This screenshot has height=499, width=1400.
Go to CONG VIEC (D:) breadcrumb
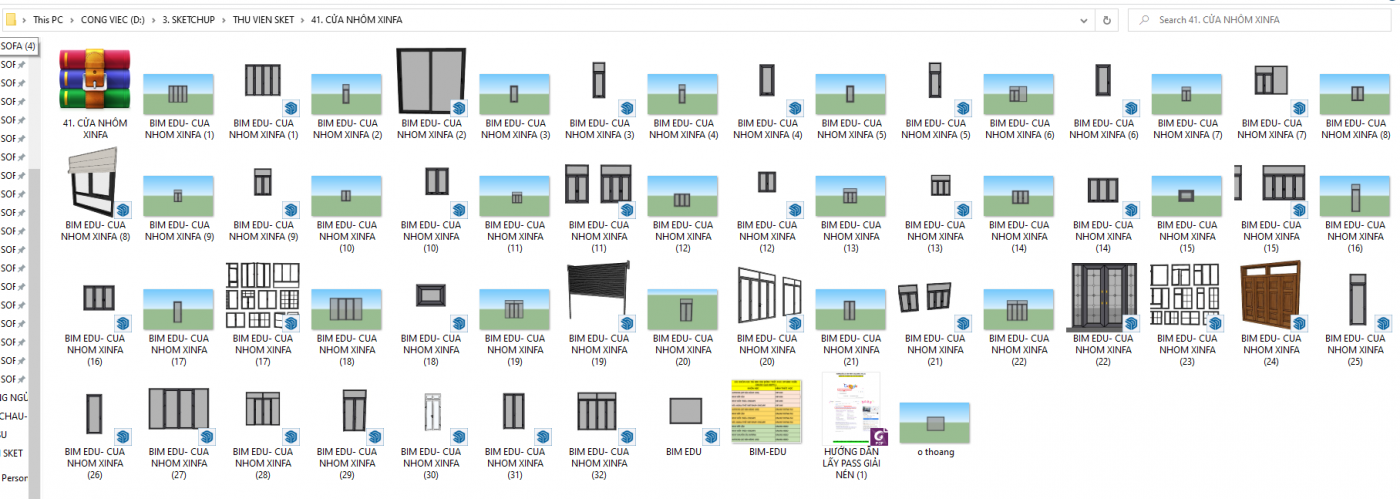tap(110, 19)
